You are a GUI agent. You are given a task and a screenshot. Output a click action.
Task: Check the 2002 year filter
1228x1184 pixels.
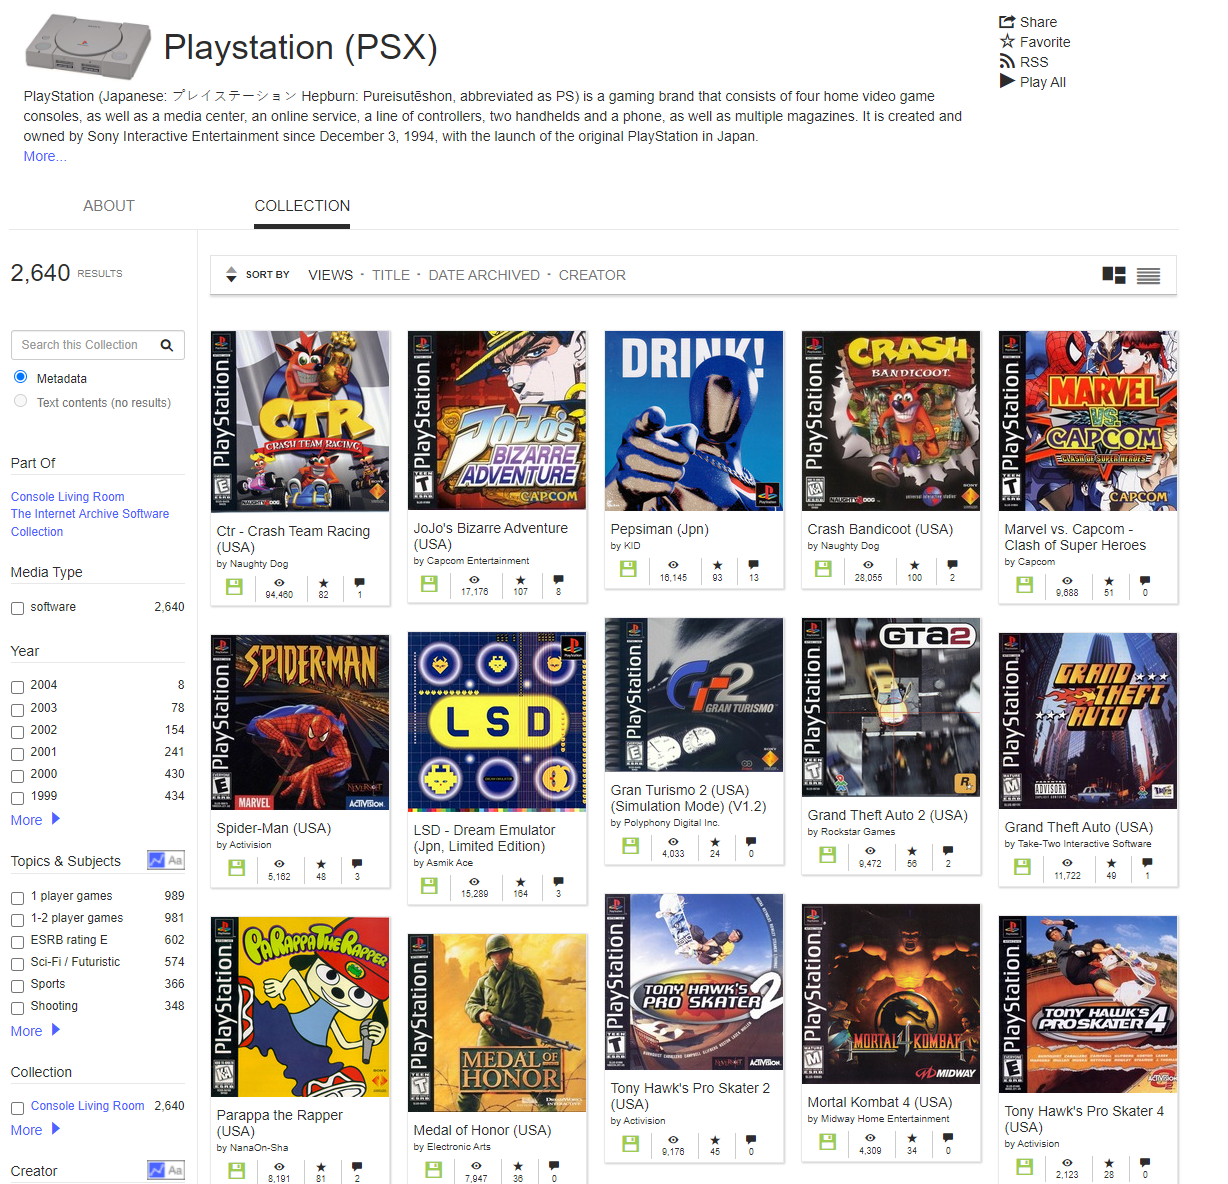point(17,731)
